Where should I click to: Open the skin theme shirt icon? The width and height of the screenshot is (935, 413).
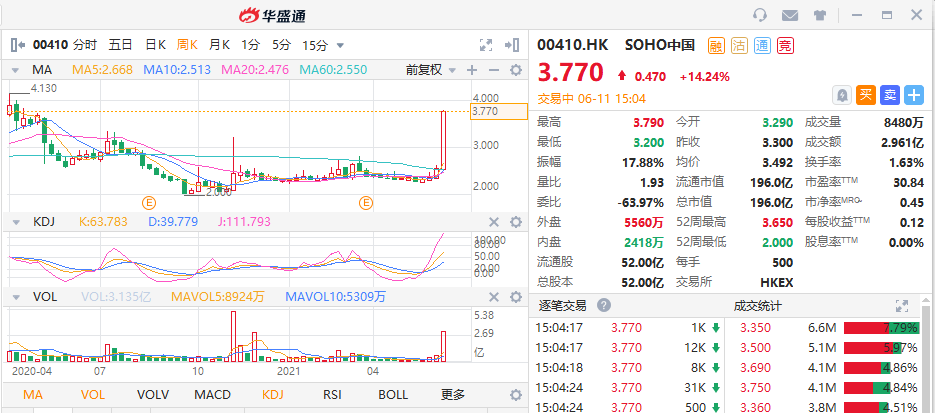coord(820,15)
